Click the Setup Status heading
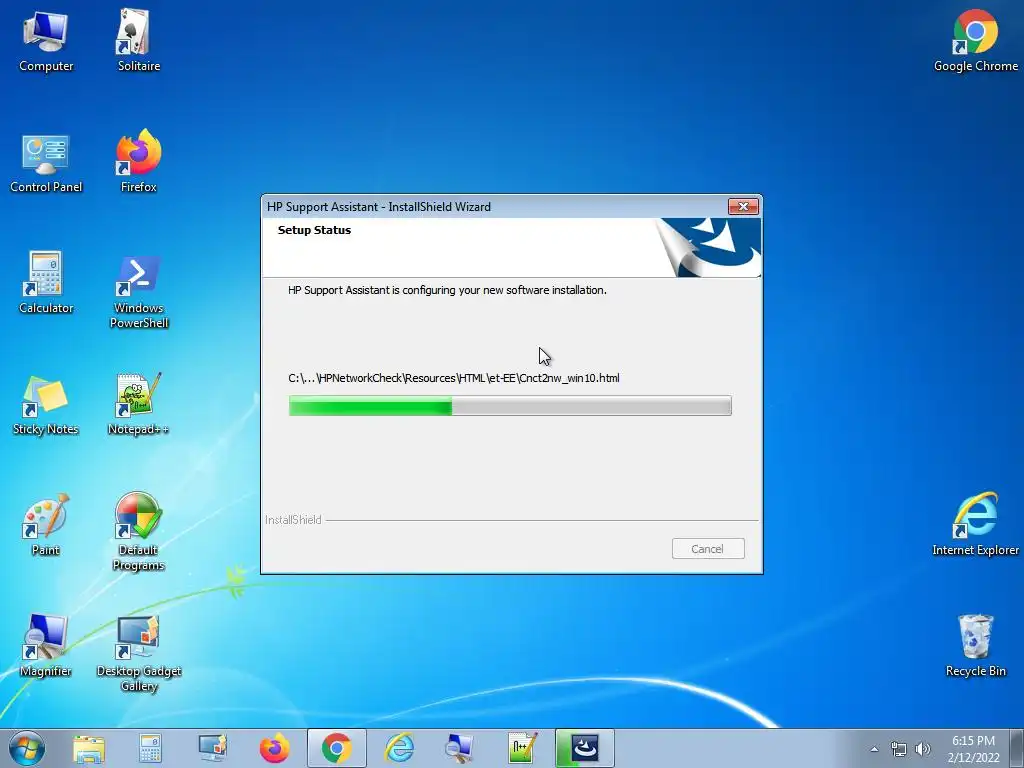The width and height of the screenshot is (1024, 768). [314, 230]
